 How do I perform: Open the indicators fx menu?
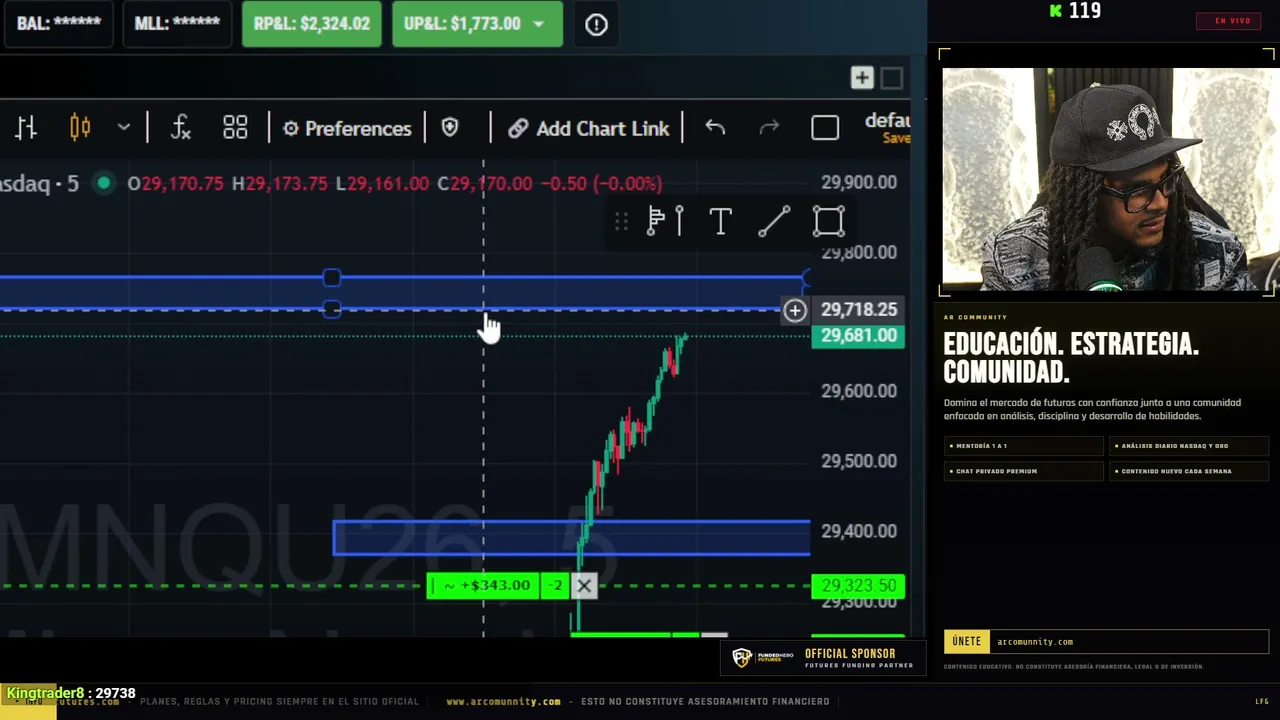click(180, 128)
